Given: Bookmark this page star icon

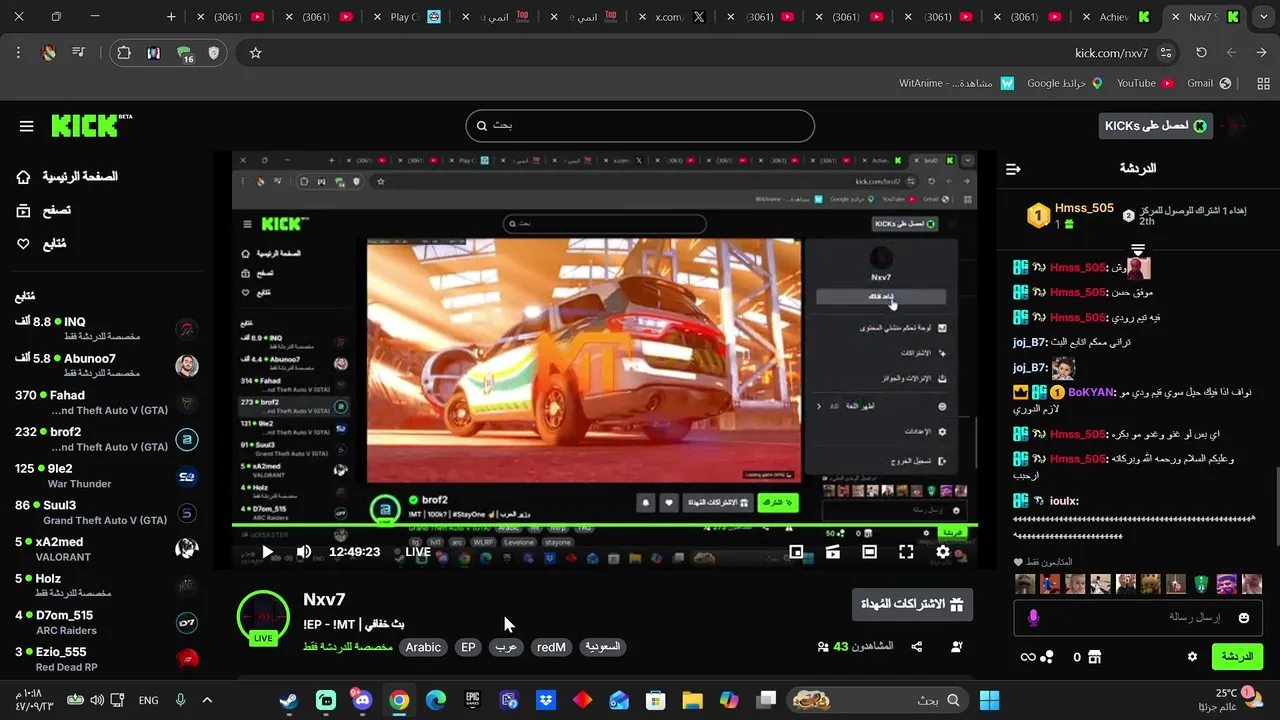Looking at the screenshot, I should coord(256,53).
